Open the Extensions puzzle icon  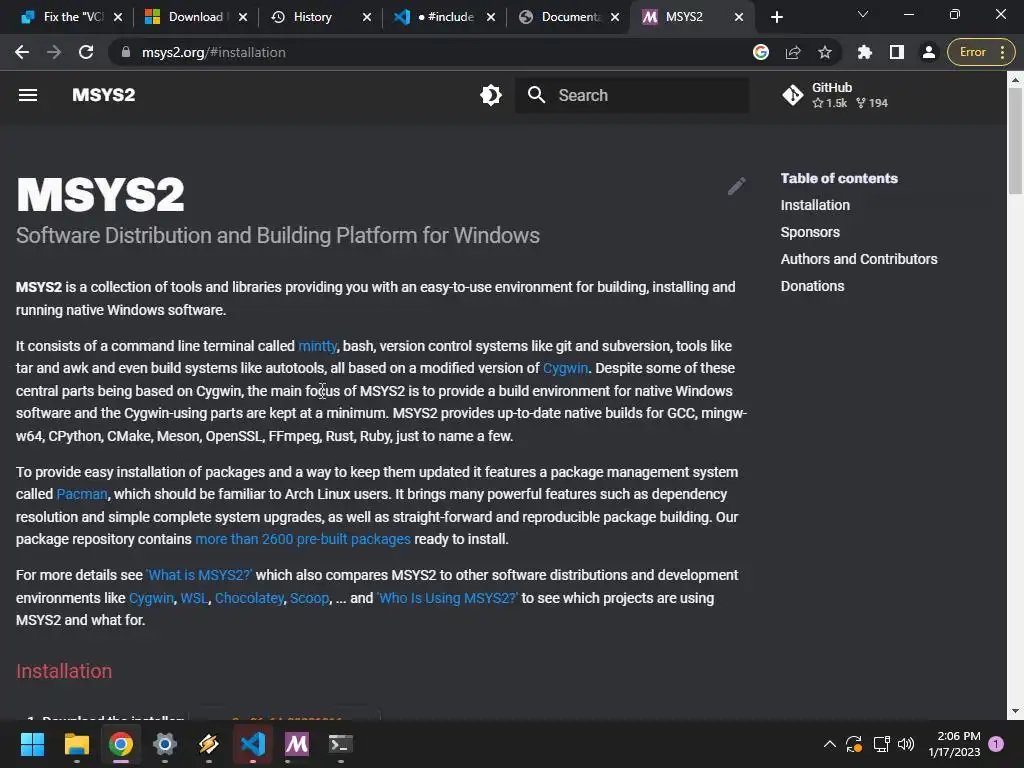pos(865,52)
